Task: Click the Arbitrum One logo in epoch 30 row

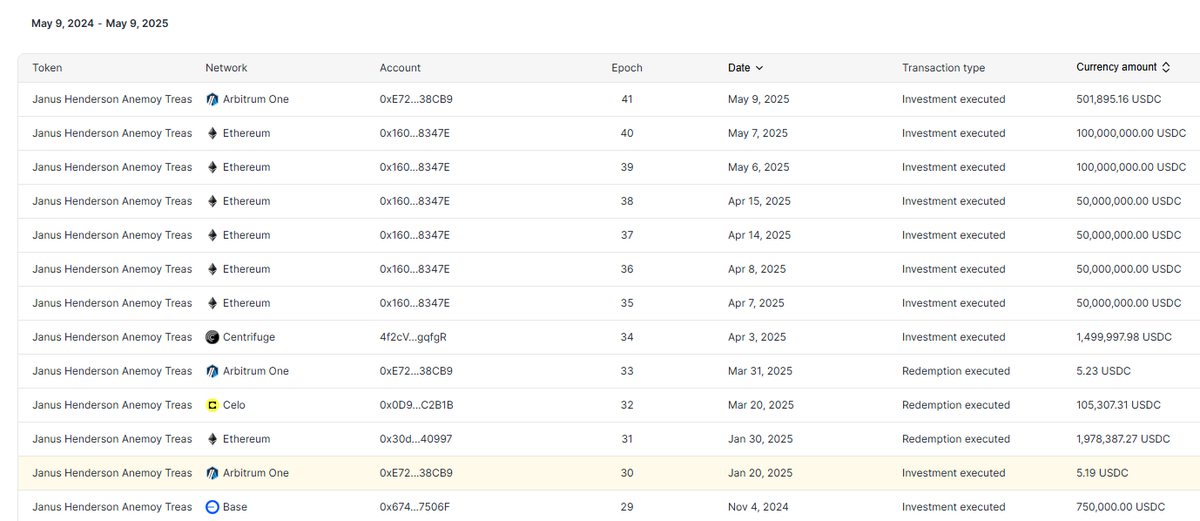Action: pos(212,474)
